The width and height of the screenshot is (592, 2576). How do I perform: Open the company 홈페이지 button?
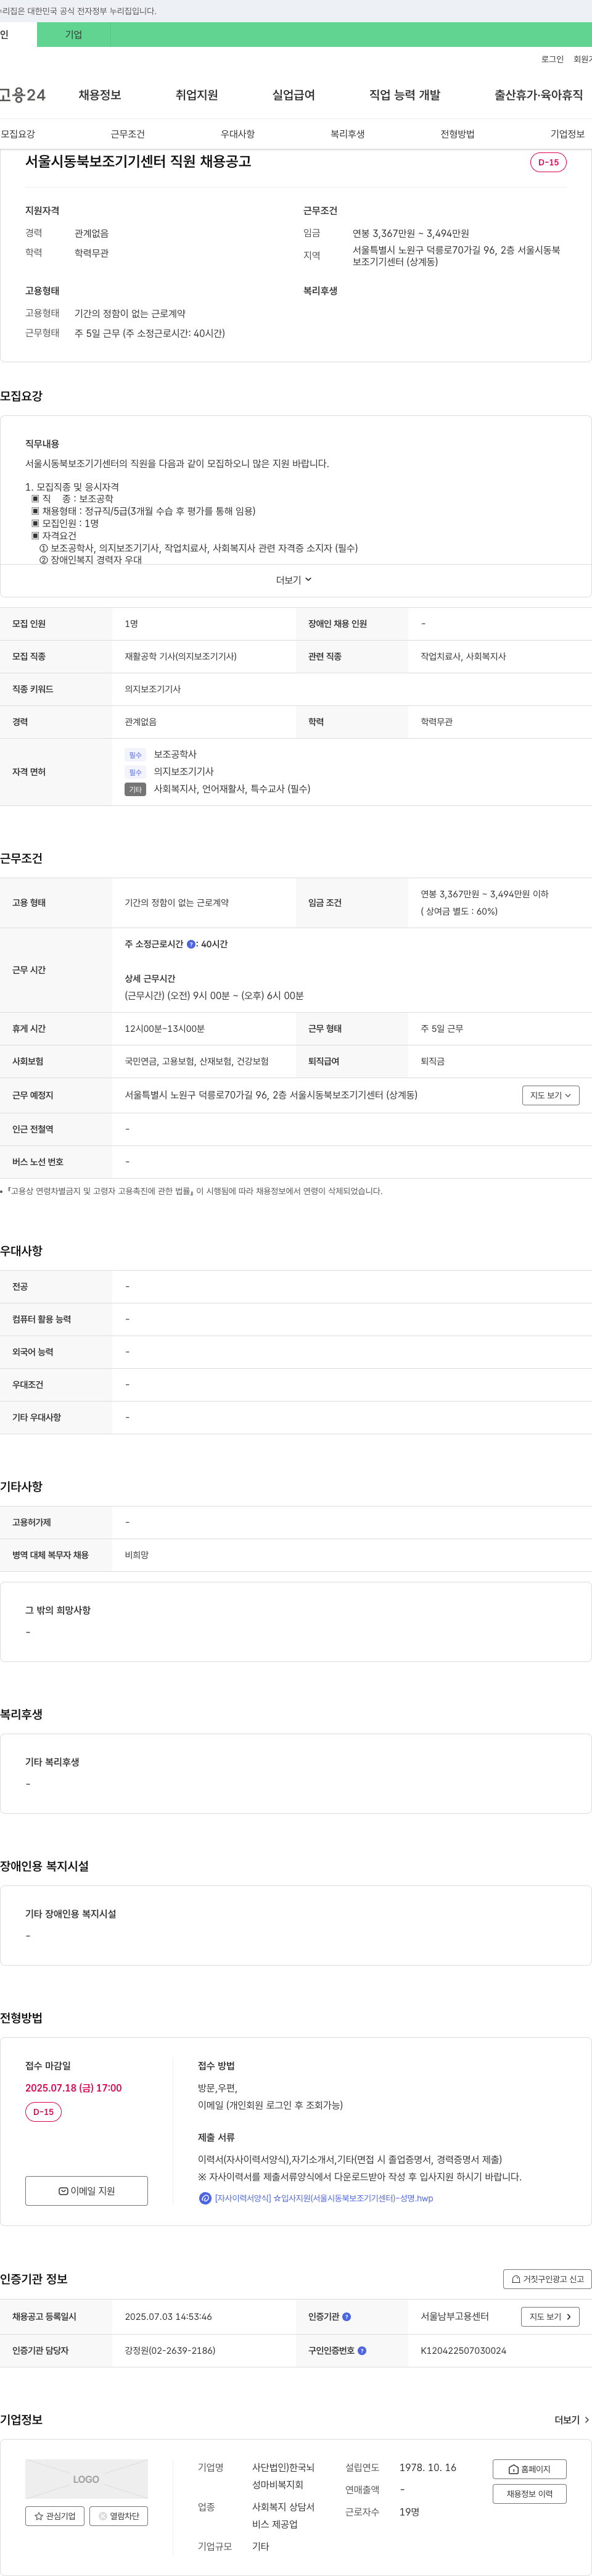(529, 2469)
